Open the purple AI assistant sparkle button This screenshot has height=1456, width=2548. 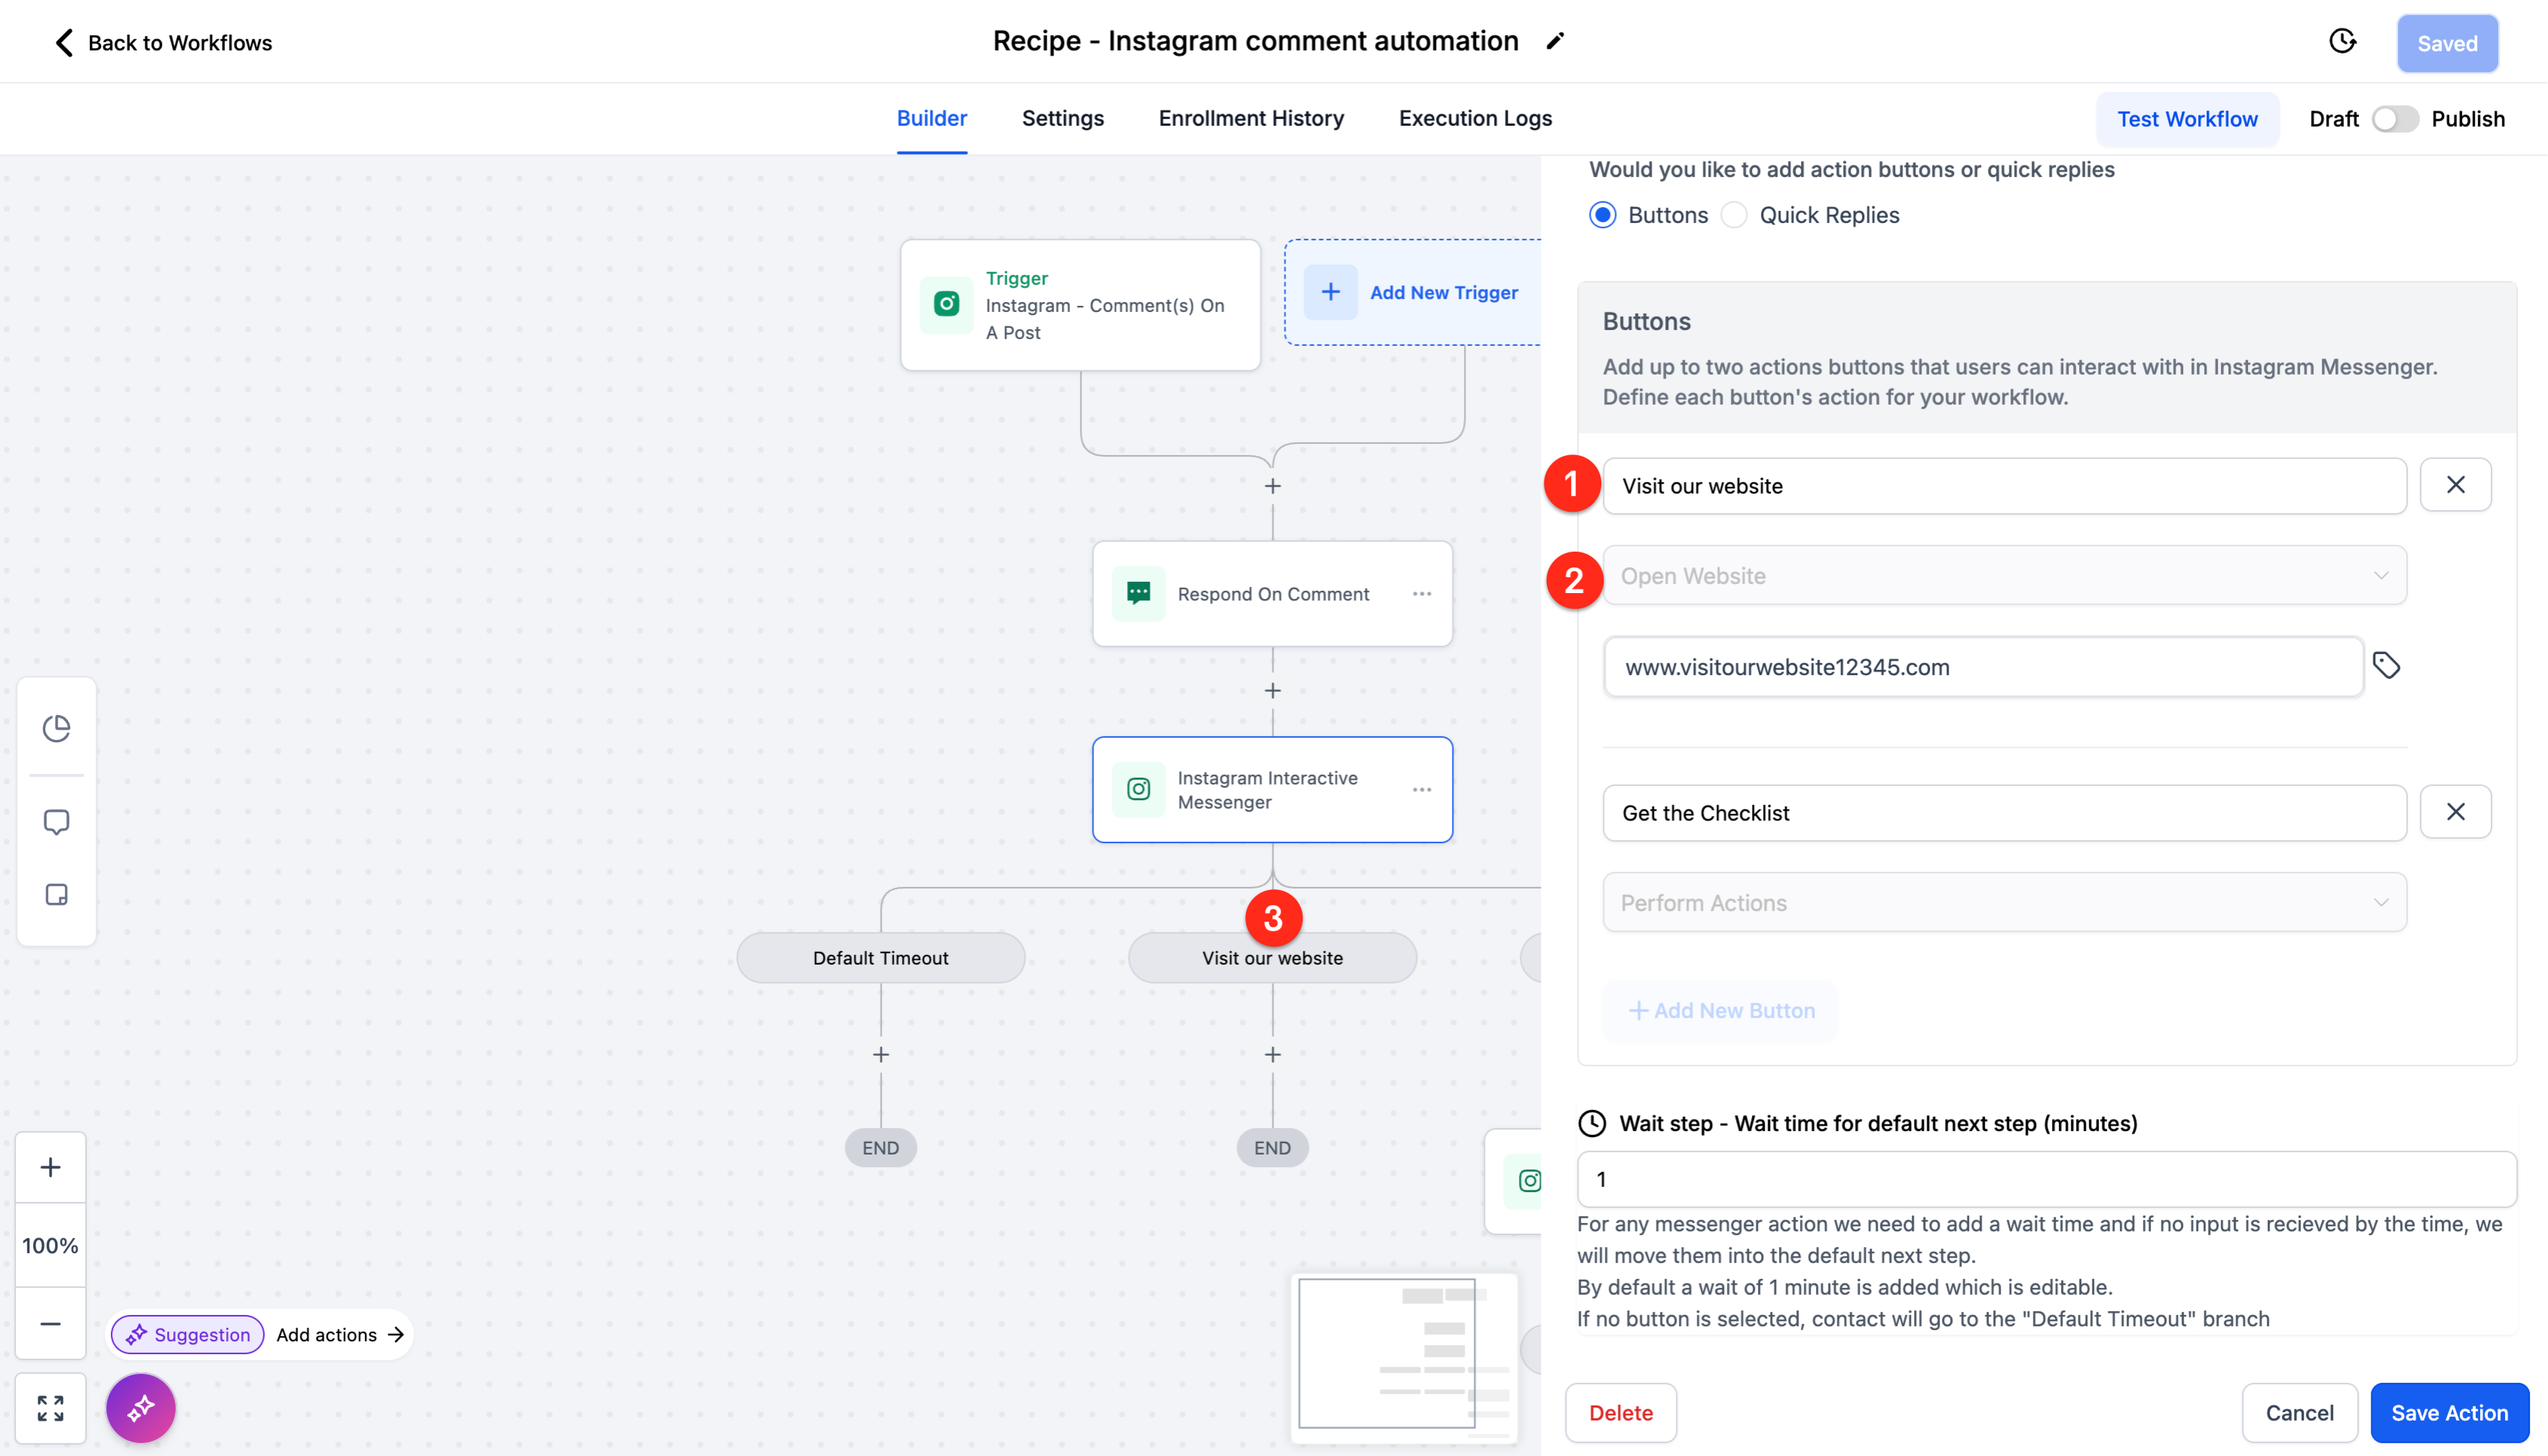(141, 1408)
